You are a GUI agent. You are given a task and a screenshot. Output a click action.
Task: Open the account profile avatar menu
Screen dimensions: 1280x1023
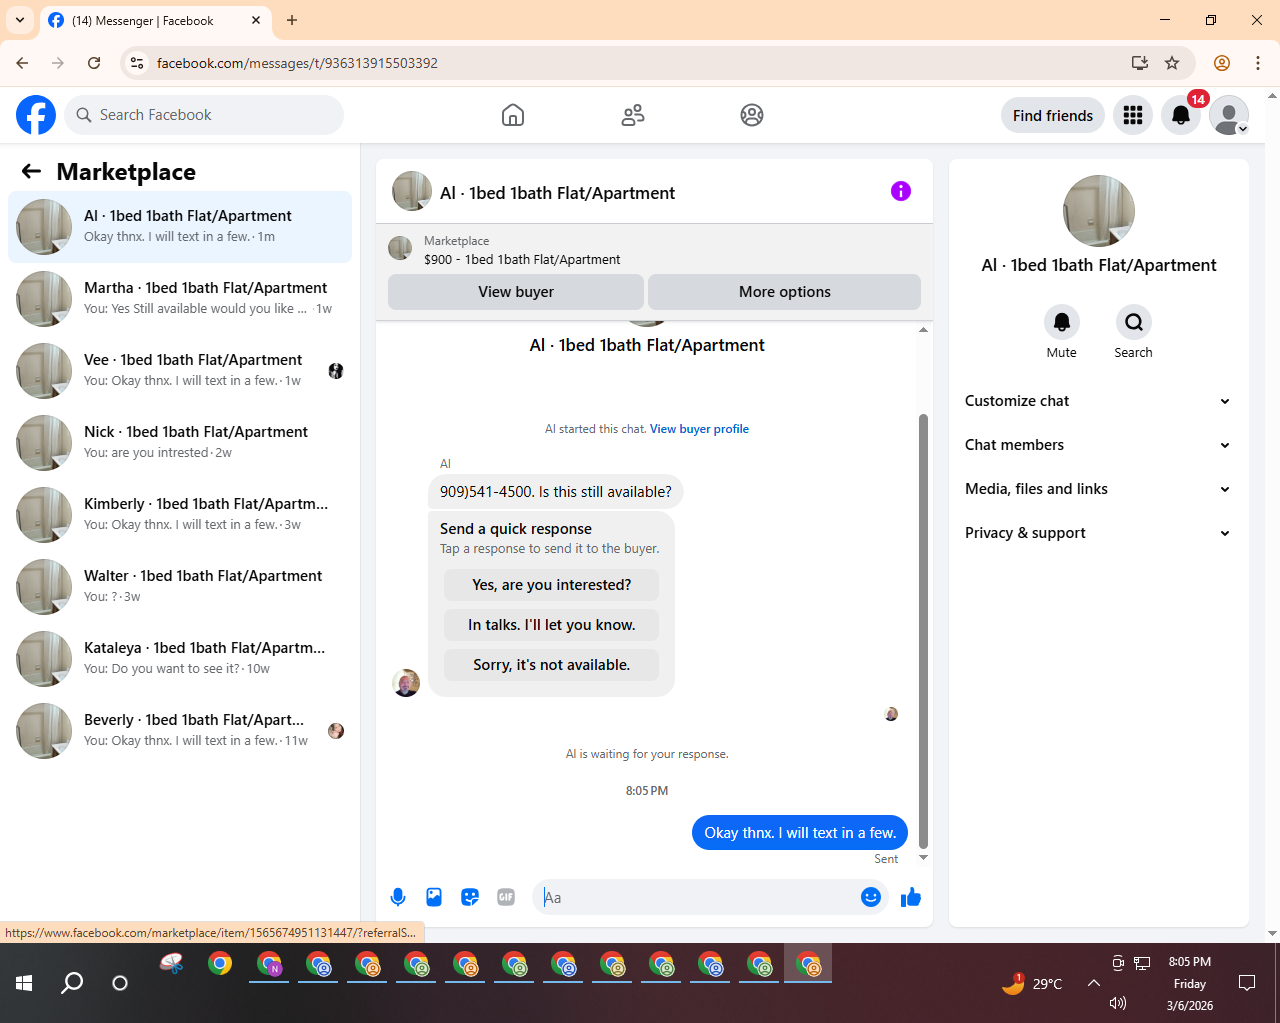pos(1229,115)
